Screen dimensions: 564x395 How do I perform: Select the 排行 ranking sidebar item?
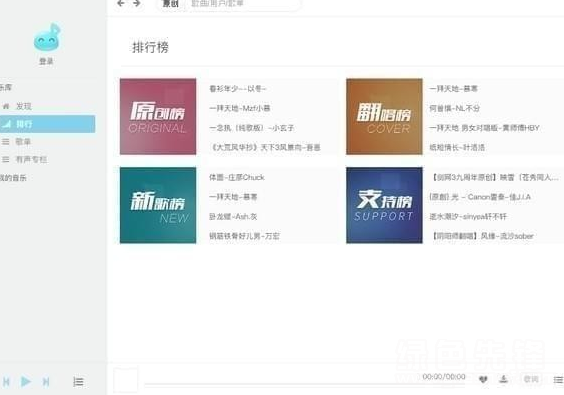(x=47, y=124)
